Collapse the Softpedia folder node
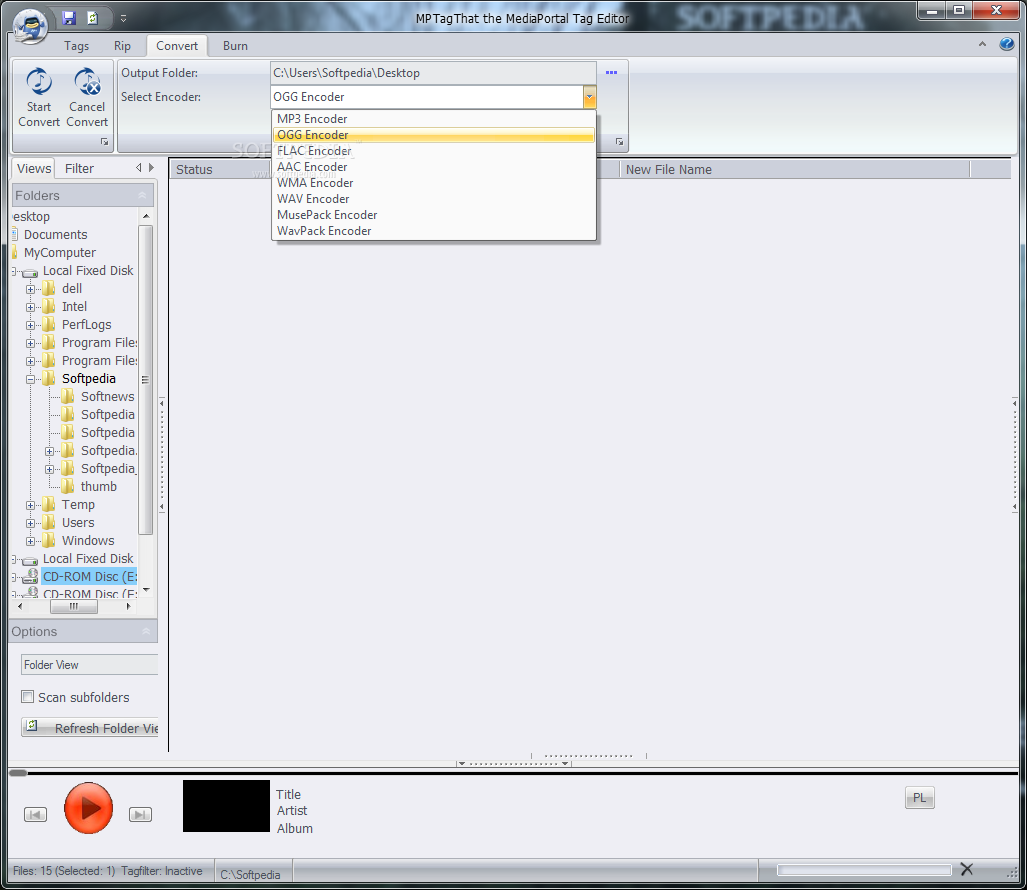This screenshot has height=890, width=1027. click(30, 379)
